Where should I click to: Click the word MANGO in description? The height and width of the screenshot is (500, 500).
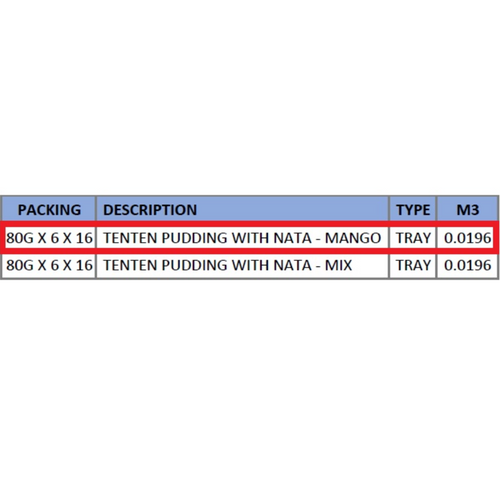[x=353, y=238]
